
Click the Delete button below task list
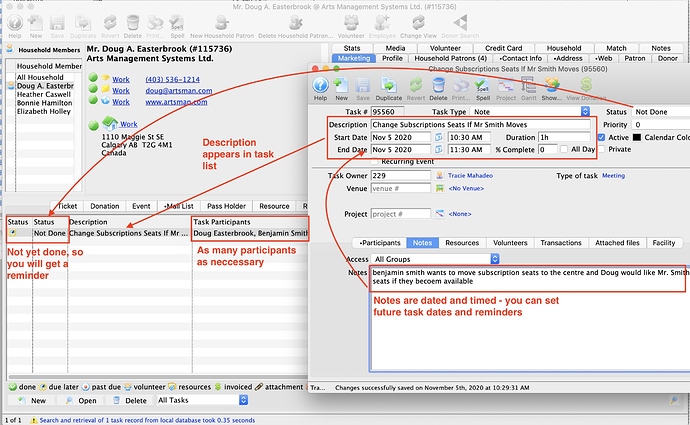(x=130, y=400)
